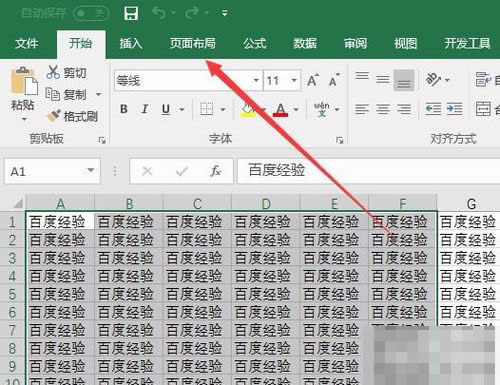Click the 格式刷 format painter
The height and width of the screenshot is (385, 500).
72,116
